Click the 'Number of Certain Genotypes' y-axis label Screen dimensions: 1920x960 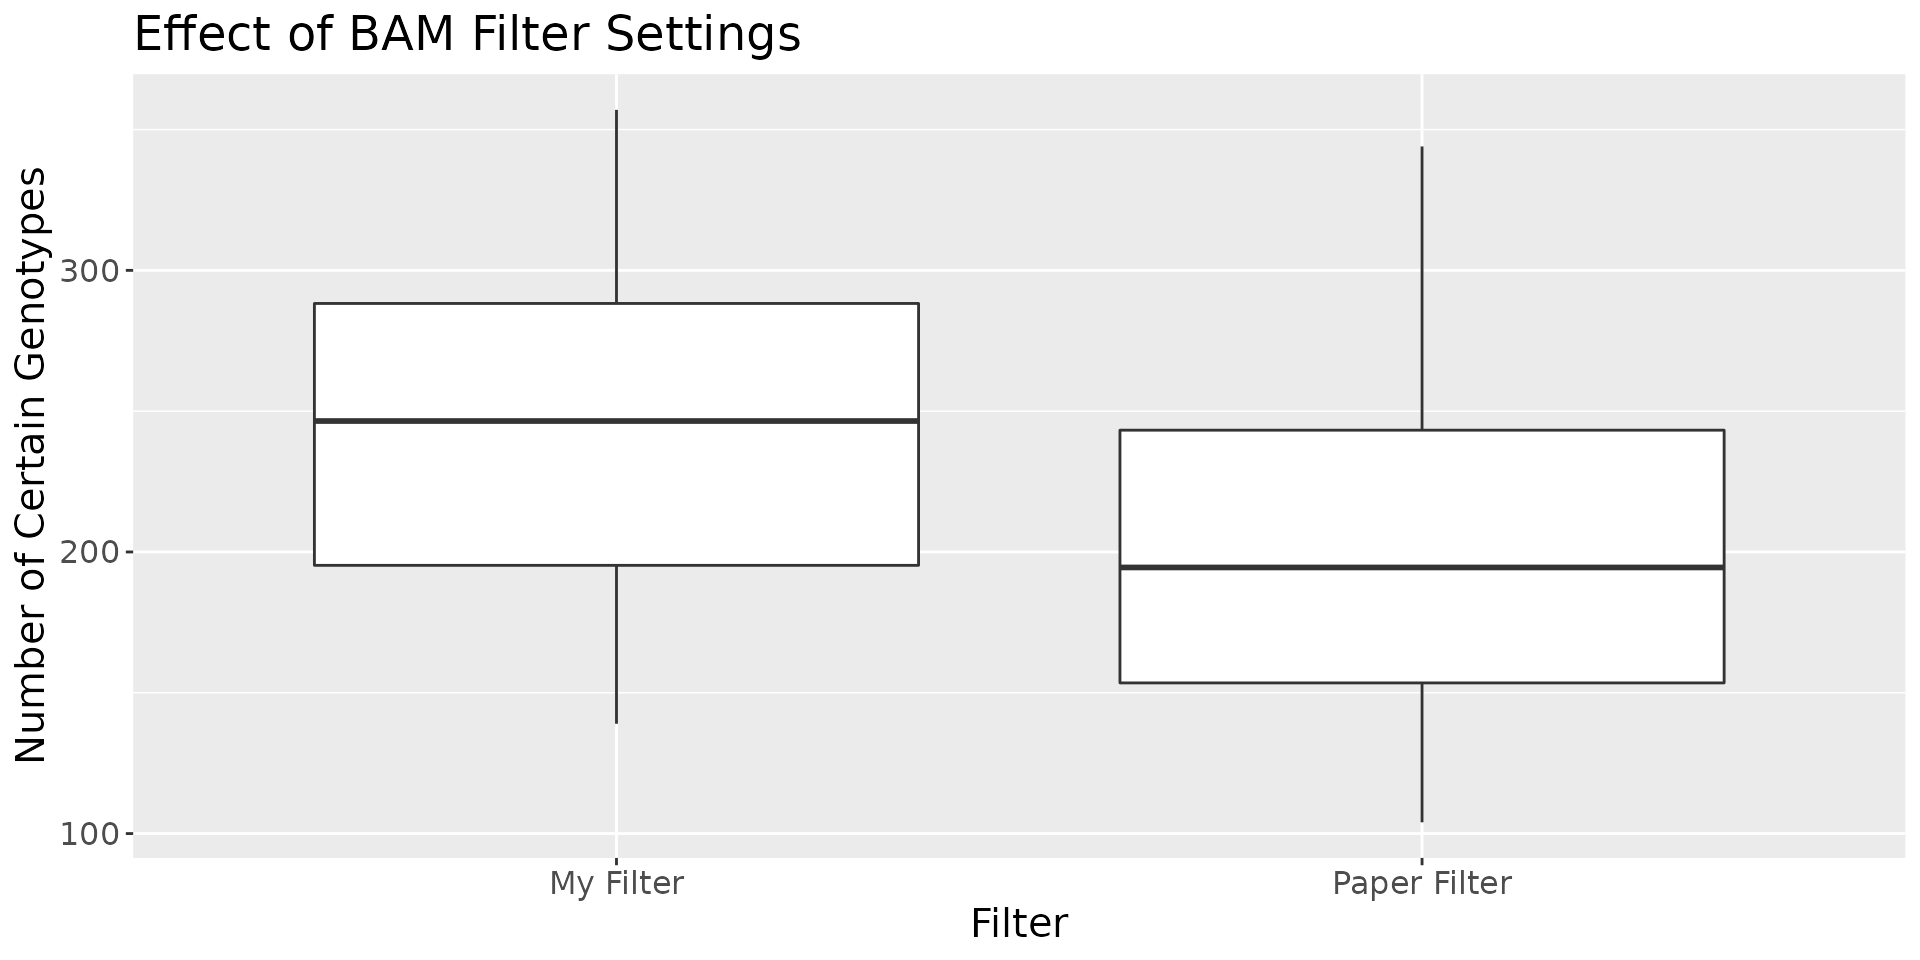pos(31,465)
